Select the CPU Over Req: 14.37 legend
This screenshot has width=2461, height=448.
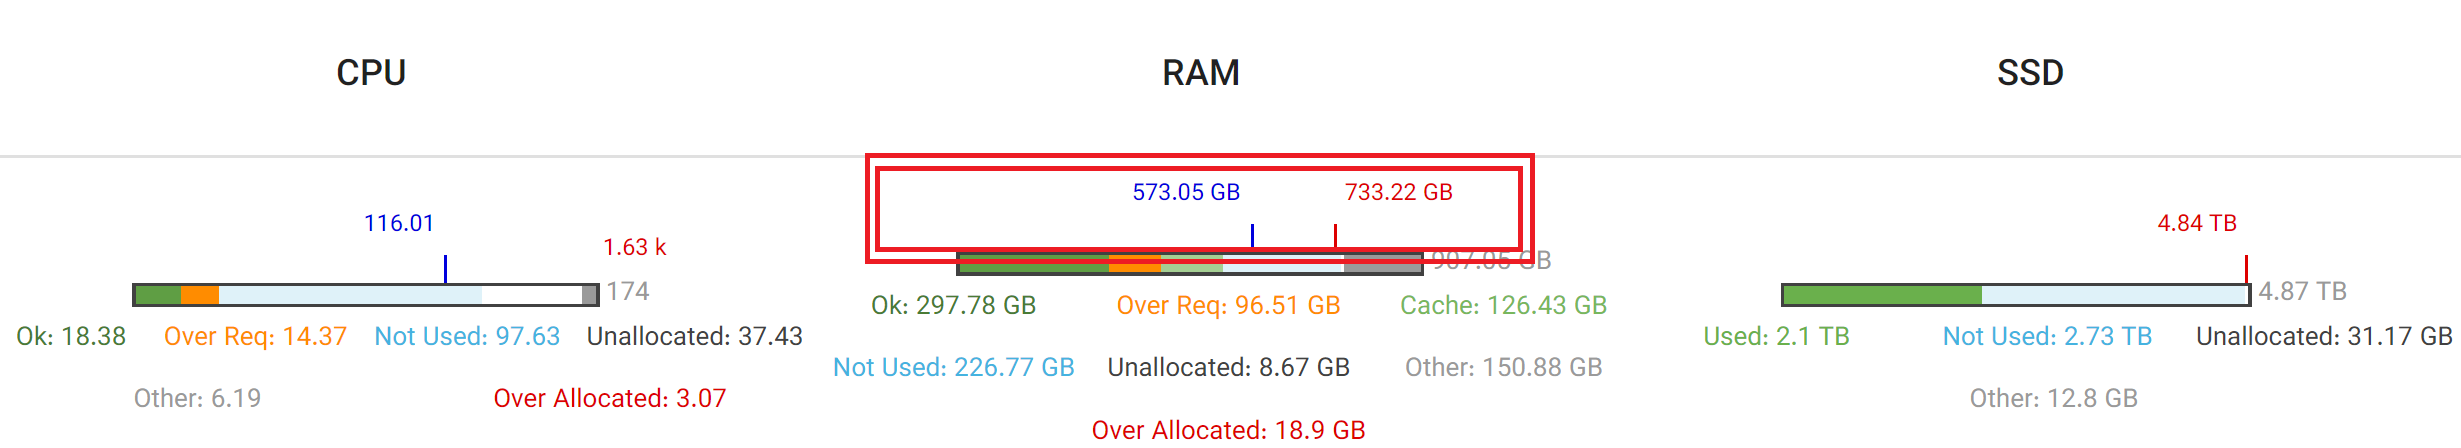[x=255, y=336]
